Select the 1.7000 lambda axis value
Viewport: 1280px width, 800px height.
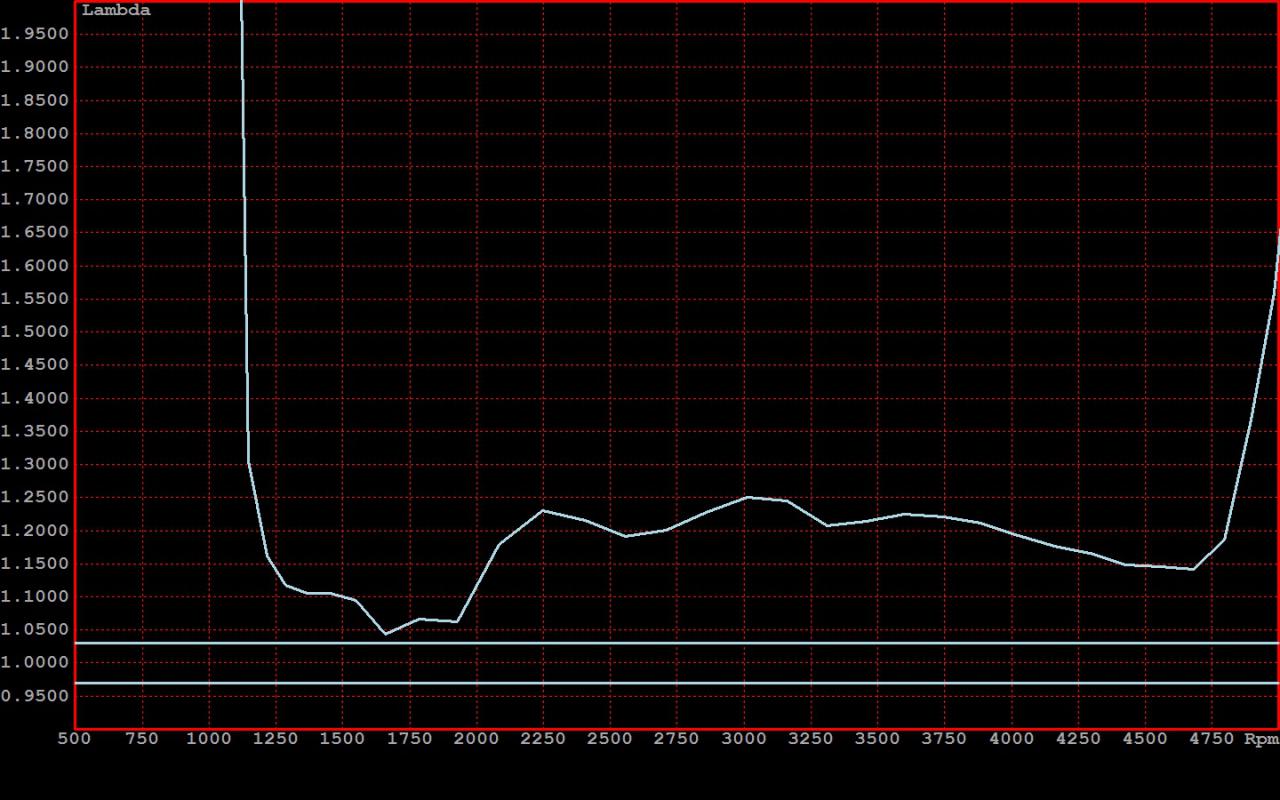(35, 199)
